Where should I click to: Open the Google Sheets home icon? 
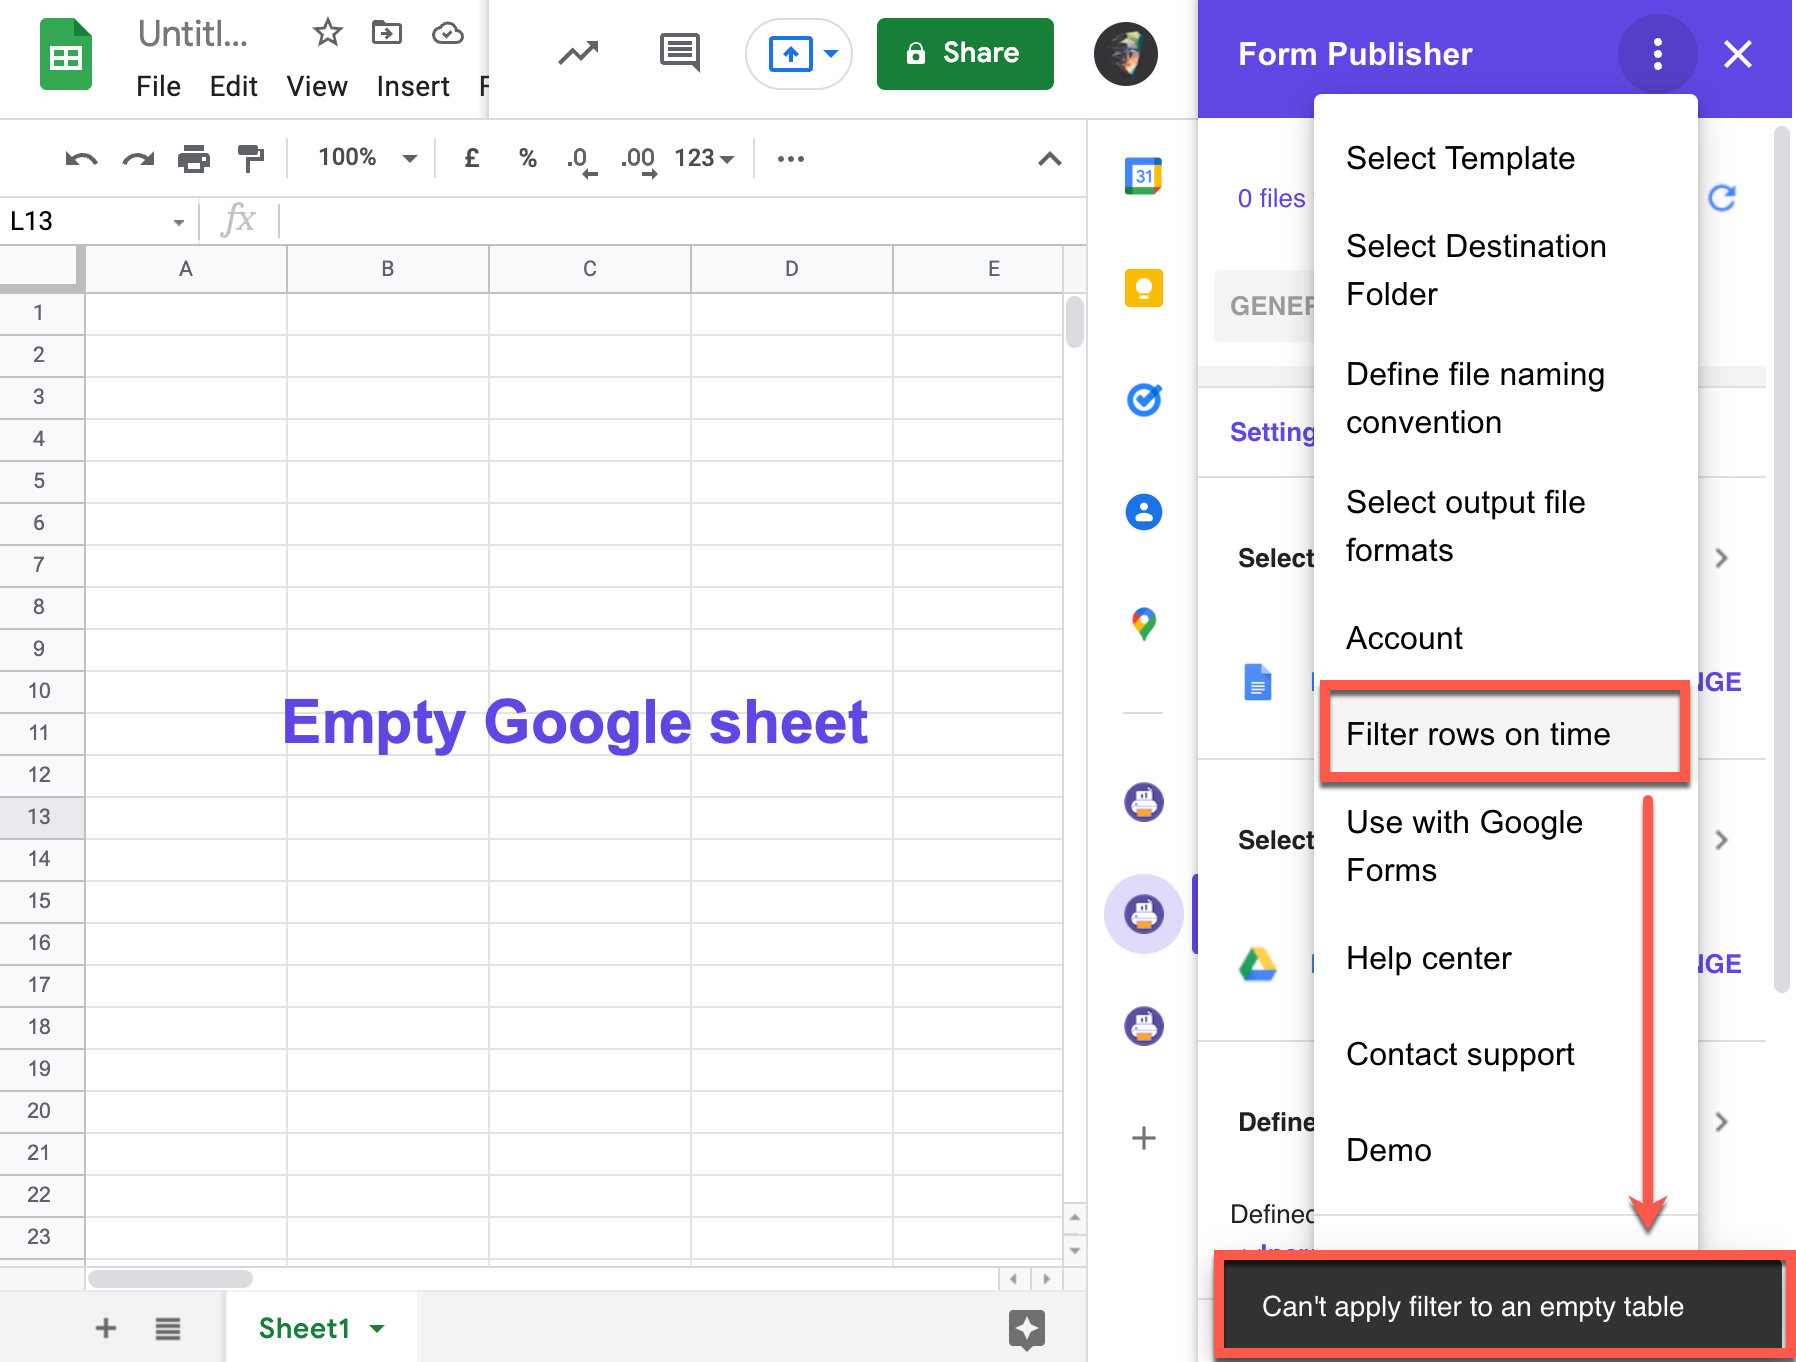click(x=66, y=55)
